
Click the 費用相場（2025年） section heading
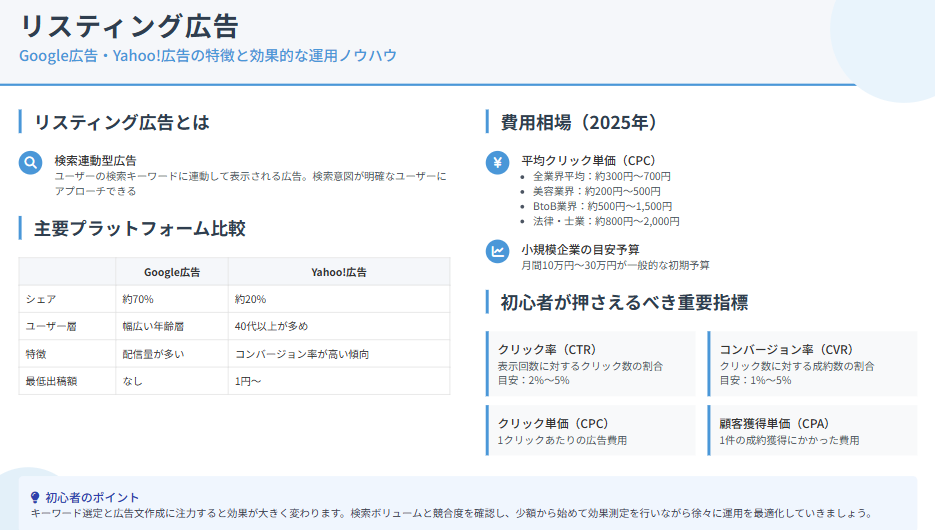coord(578,122)
